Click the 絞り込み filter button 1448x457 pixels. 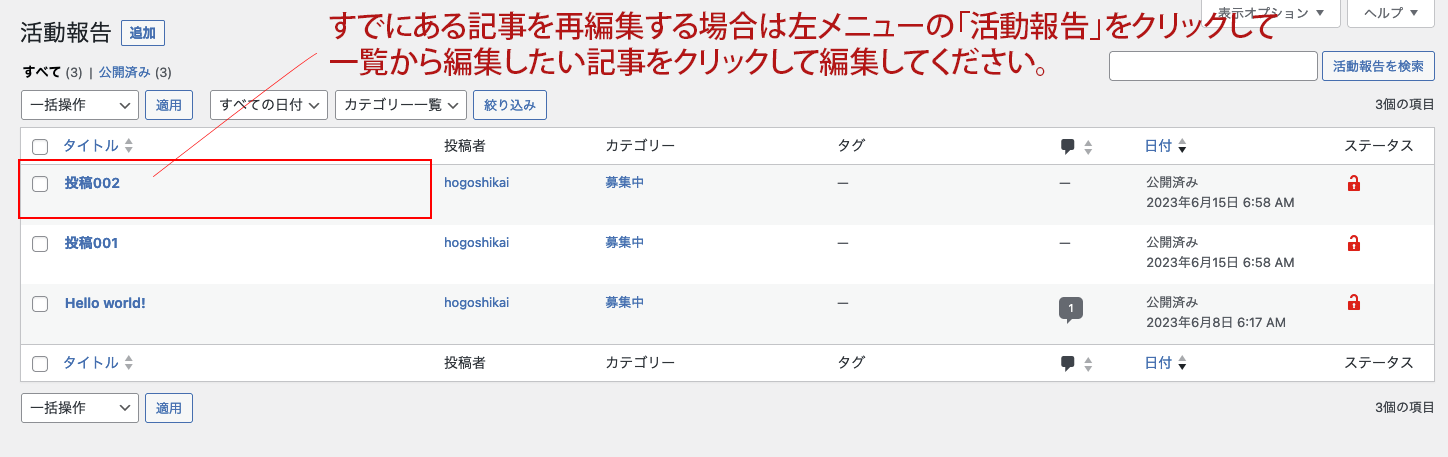pyautogui.click(x=510, y=105)
